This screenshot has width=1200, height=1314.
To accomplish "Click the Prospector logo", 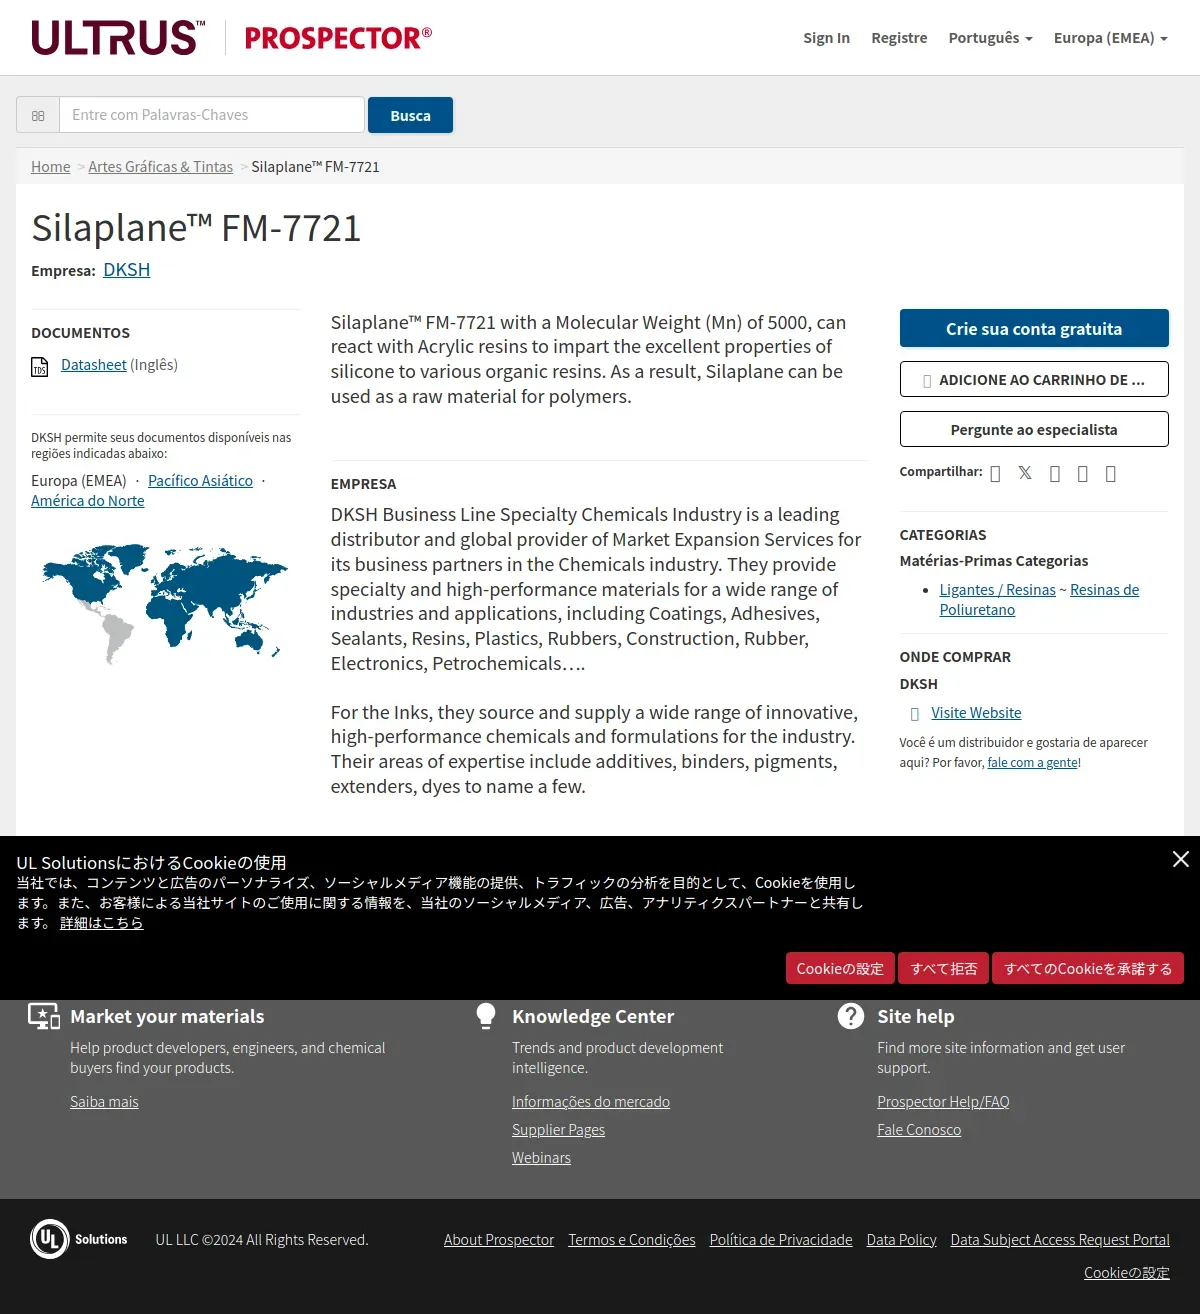I will [x=338, y=38].
